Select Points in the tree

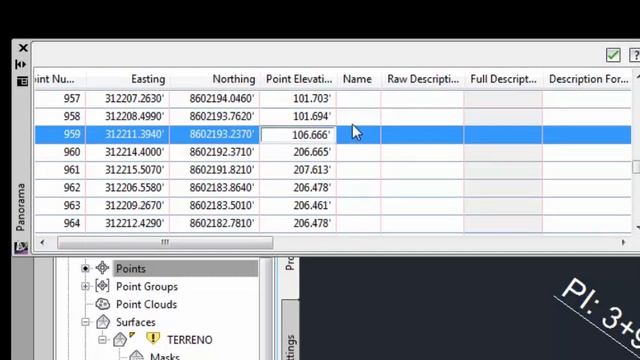coord(131,269)
